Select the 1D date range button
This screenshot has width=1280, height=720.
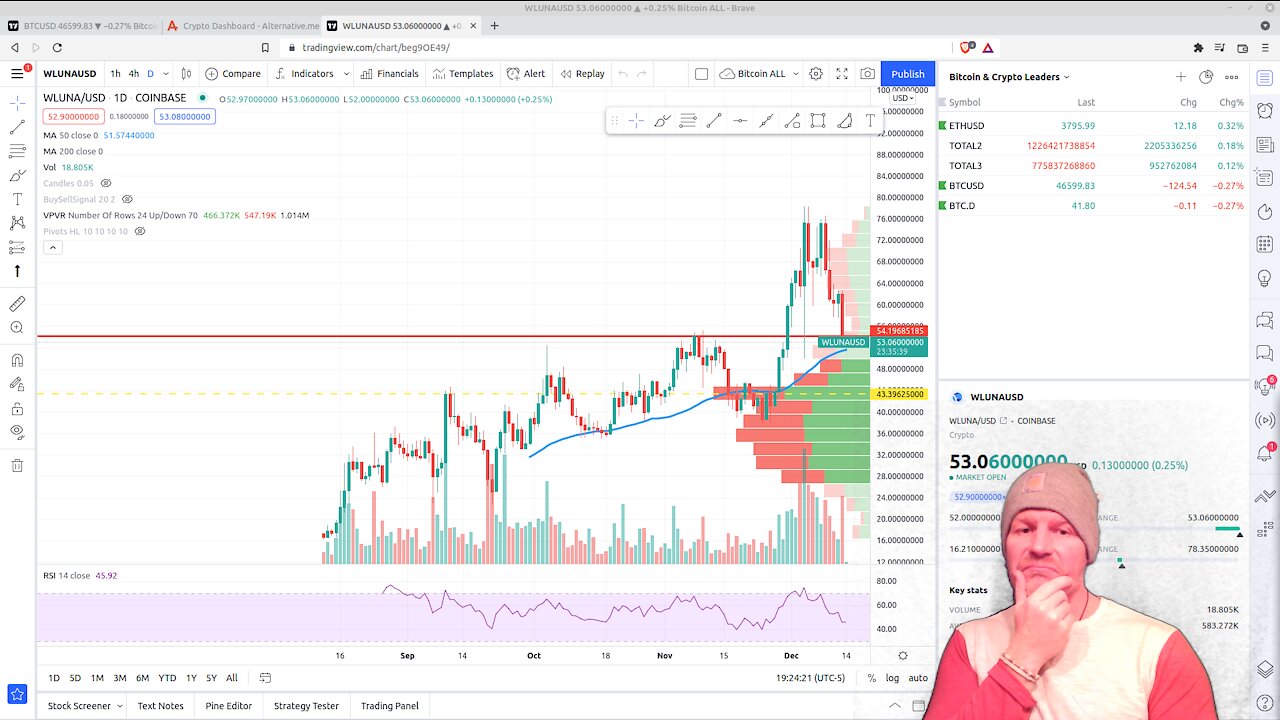click(54, 678)
